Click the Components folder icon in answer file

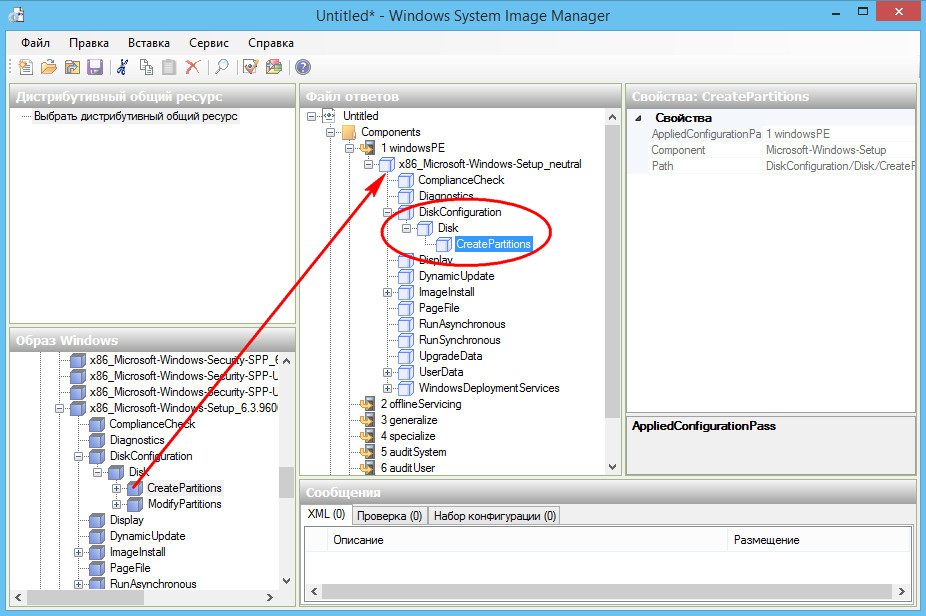pyautogui.click(x=348, y=132)
